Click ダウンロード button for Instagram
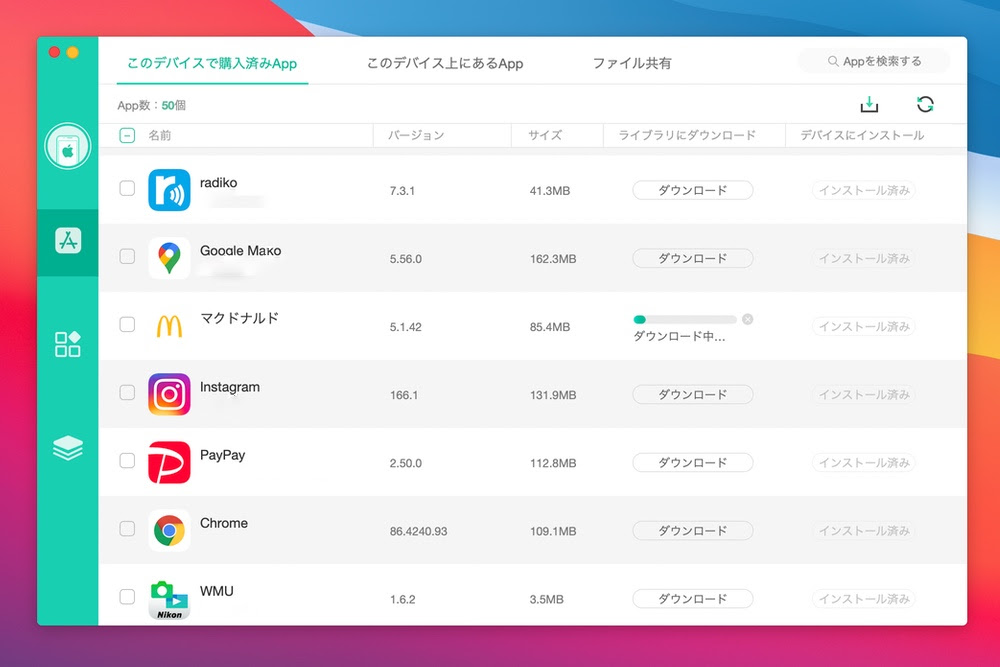This screenshot has width=1000, height=667. 693,394
